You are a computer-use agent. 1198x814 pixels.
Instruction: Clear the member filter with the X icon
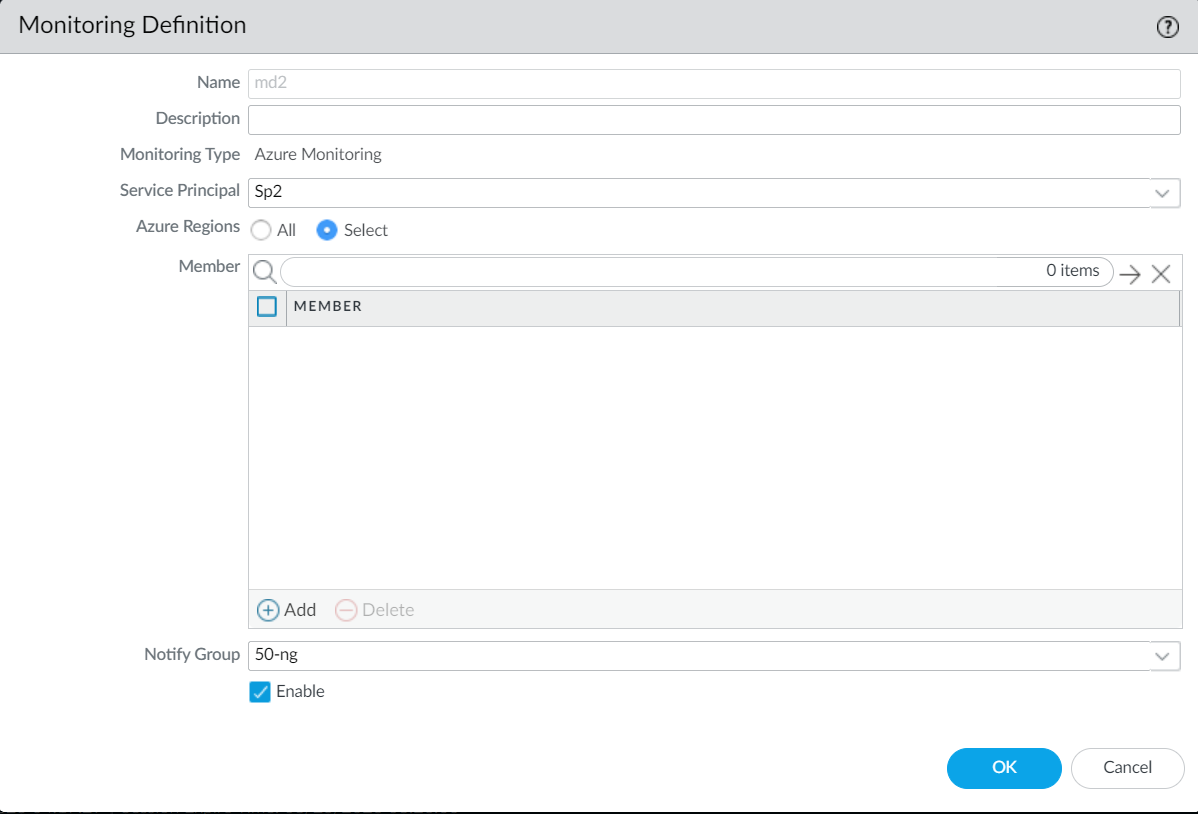point(1161,274)
